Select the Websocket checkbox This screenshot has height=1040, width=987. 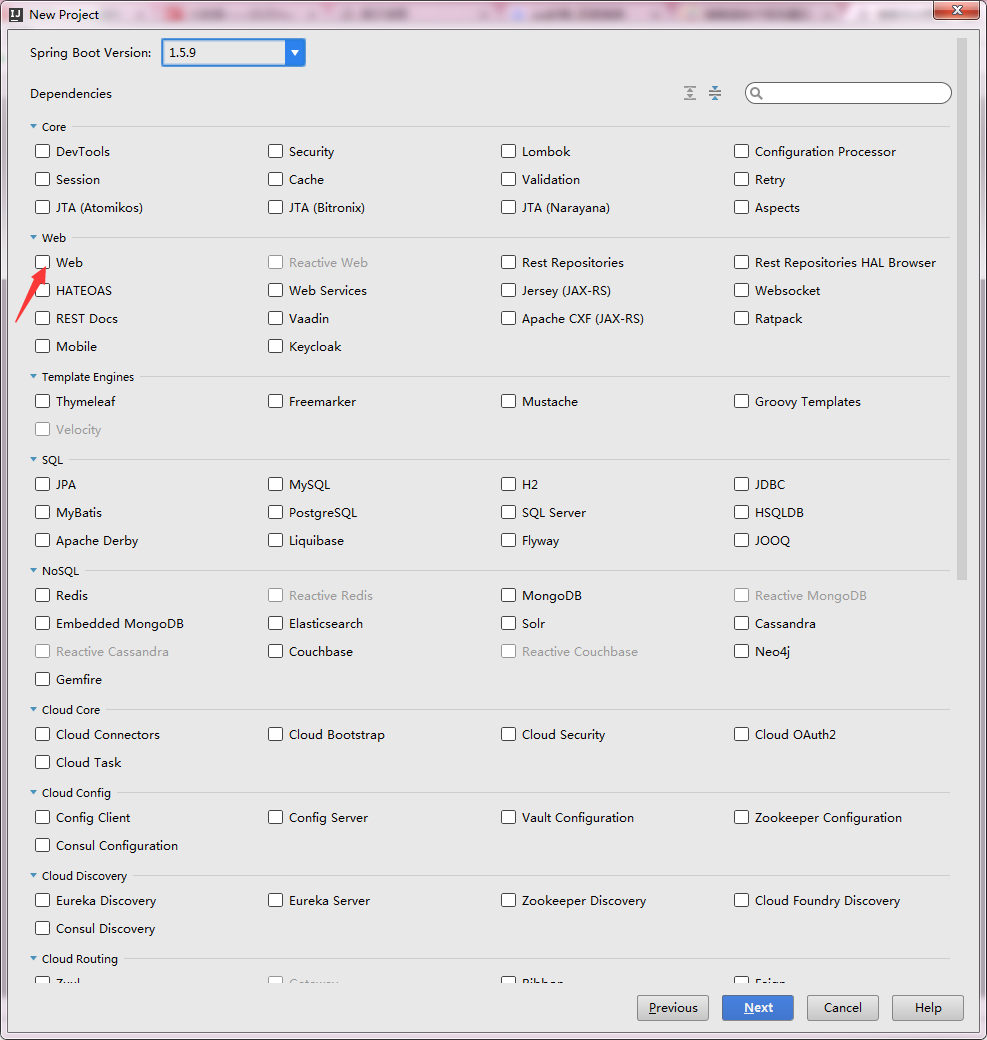pos(741,290)
